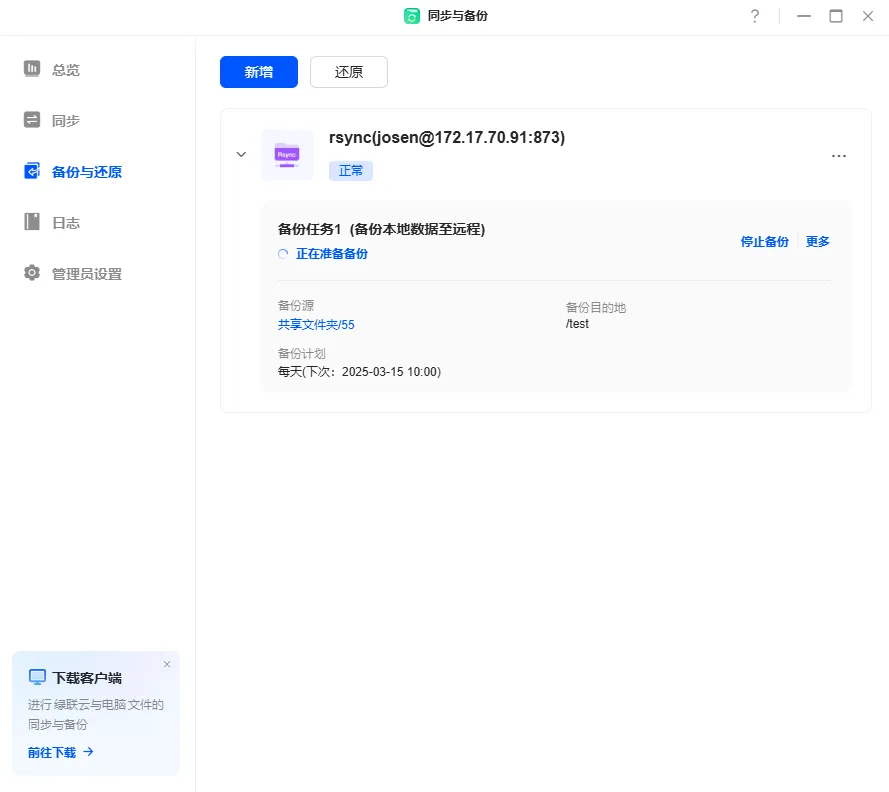Click the 进行绿联云与电脑文件的同步与备份 description

point(96,714)
